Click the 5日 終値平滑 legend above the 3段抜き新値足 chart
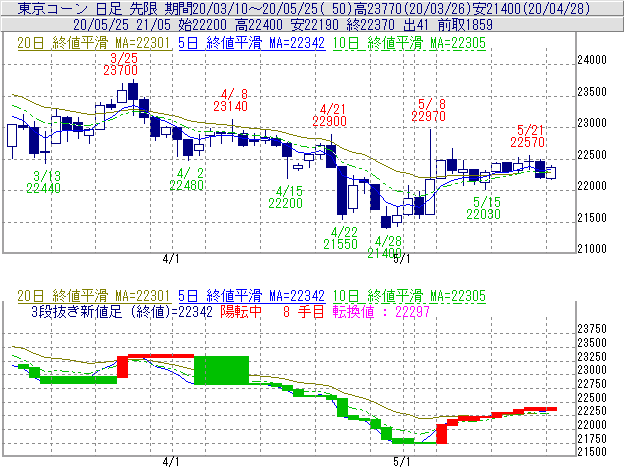624x474 pixels. (x=252, y=296)
